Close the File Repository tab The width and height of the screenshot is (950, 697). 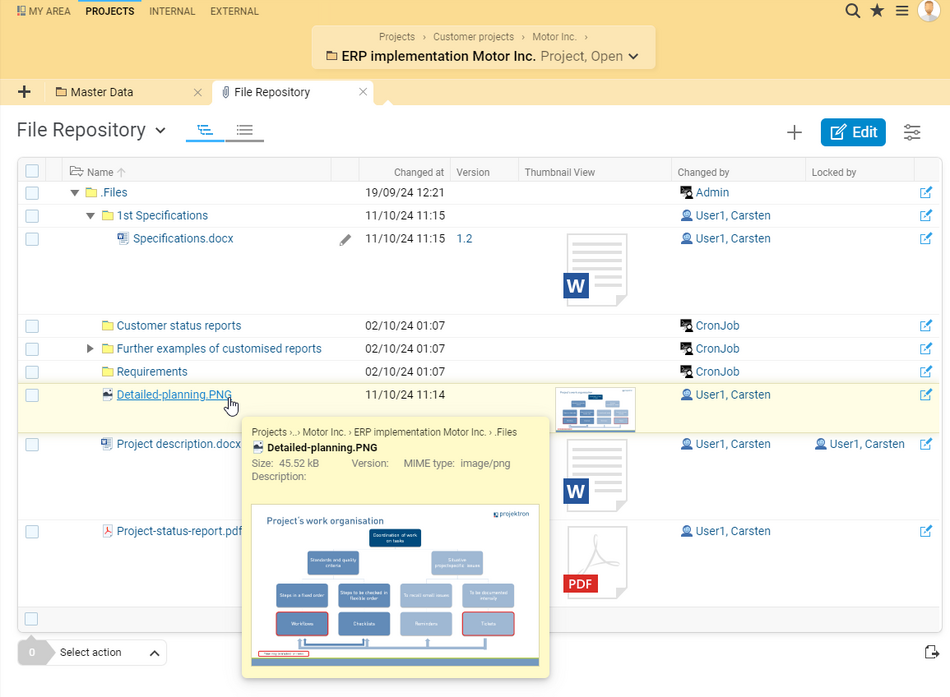(x=363, y=92)
